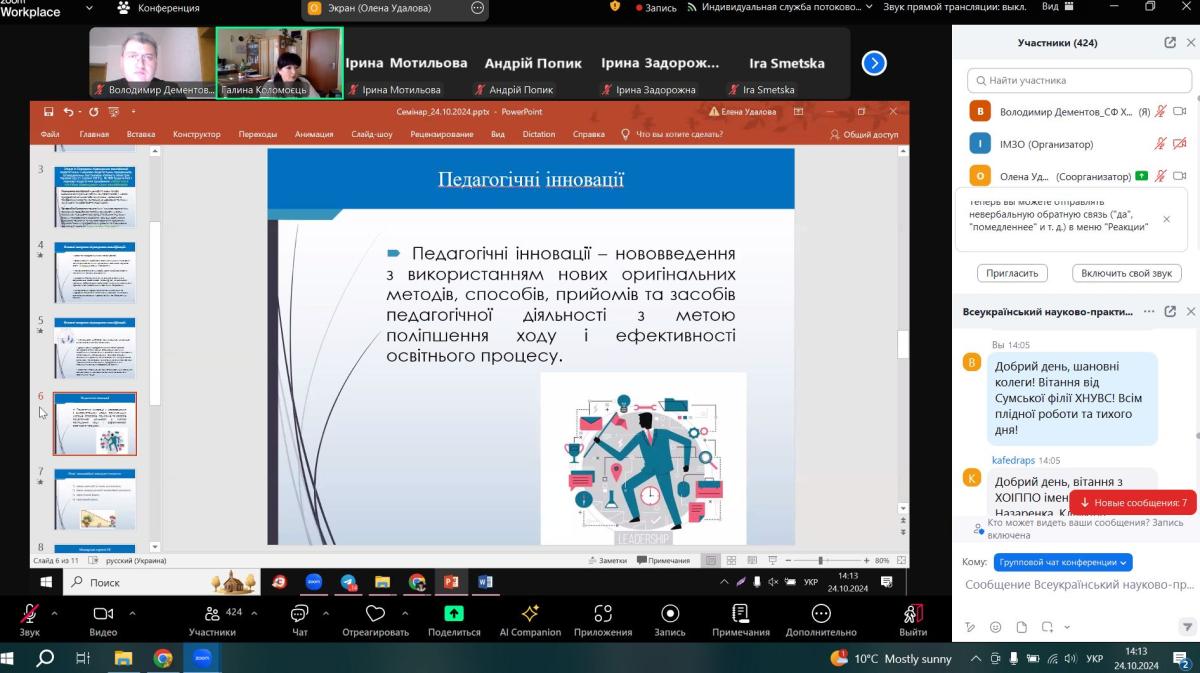Open the Анимация ribbon tab
Image resolution: width=1200 pixels, height=673 pixels.
coord(314,134)
